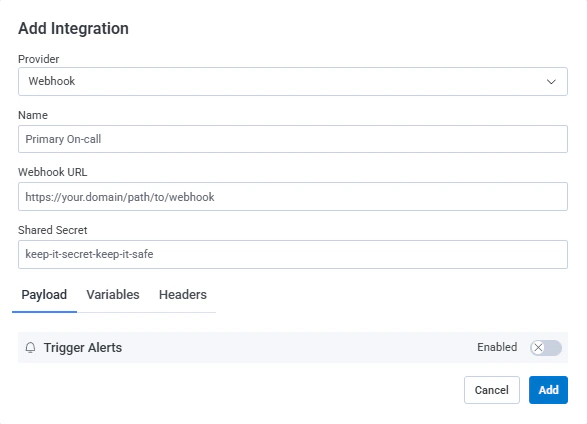The image size is (587, 424).
Task: Click into the Webhook URL field
Action: [293, 196]
